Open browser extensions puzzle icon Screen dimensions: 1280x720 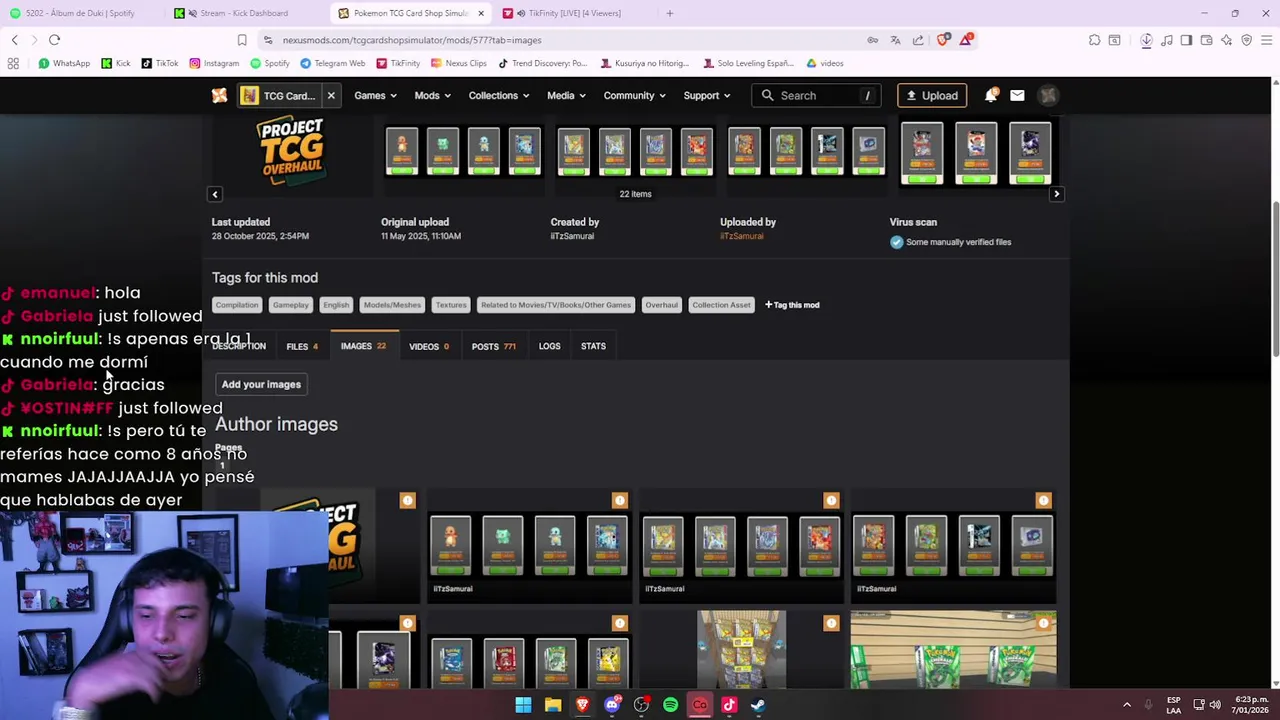click(x=1094, y=40)
